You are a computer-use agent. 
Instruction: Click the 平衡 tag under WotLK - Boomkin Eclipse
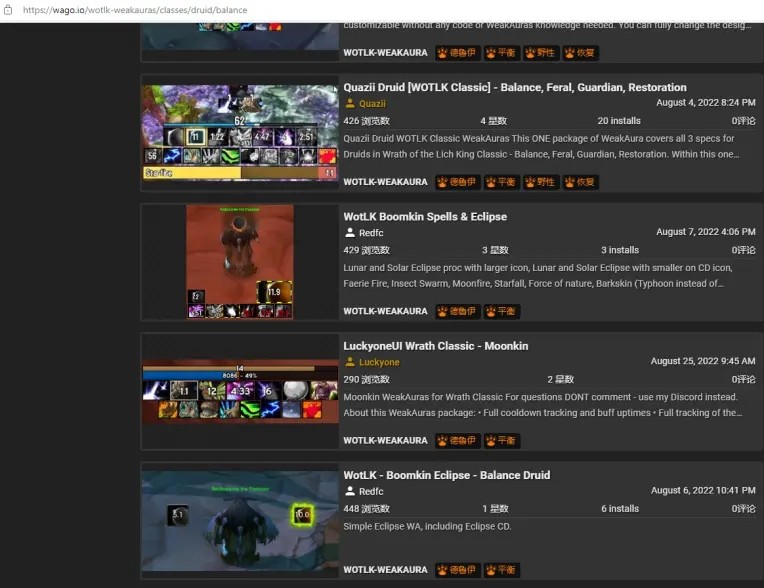(502, 570)
